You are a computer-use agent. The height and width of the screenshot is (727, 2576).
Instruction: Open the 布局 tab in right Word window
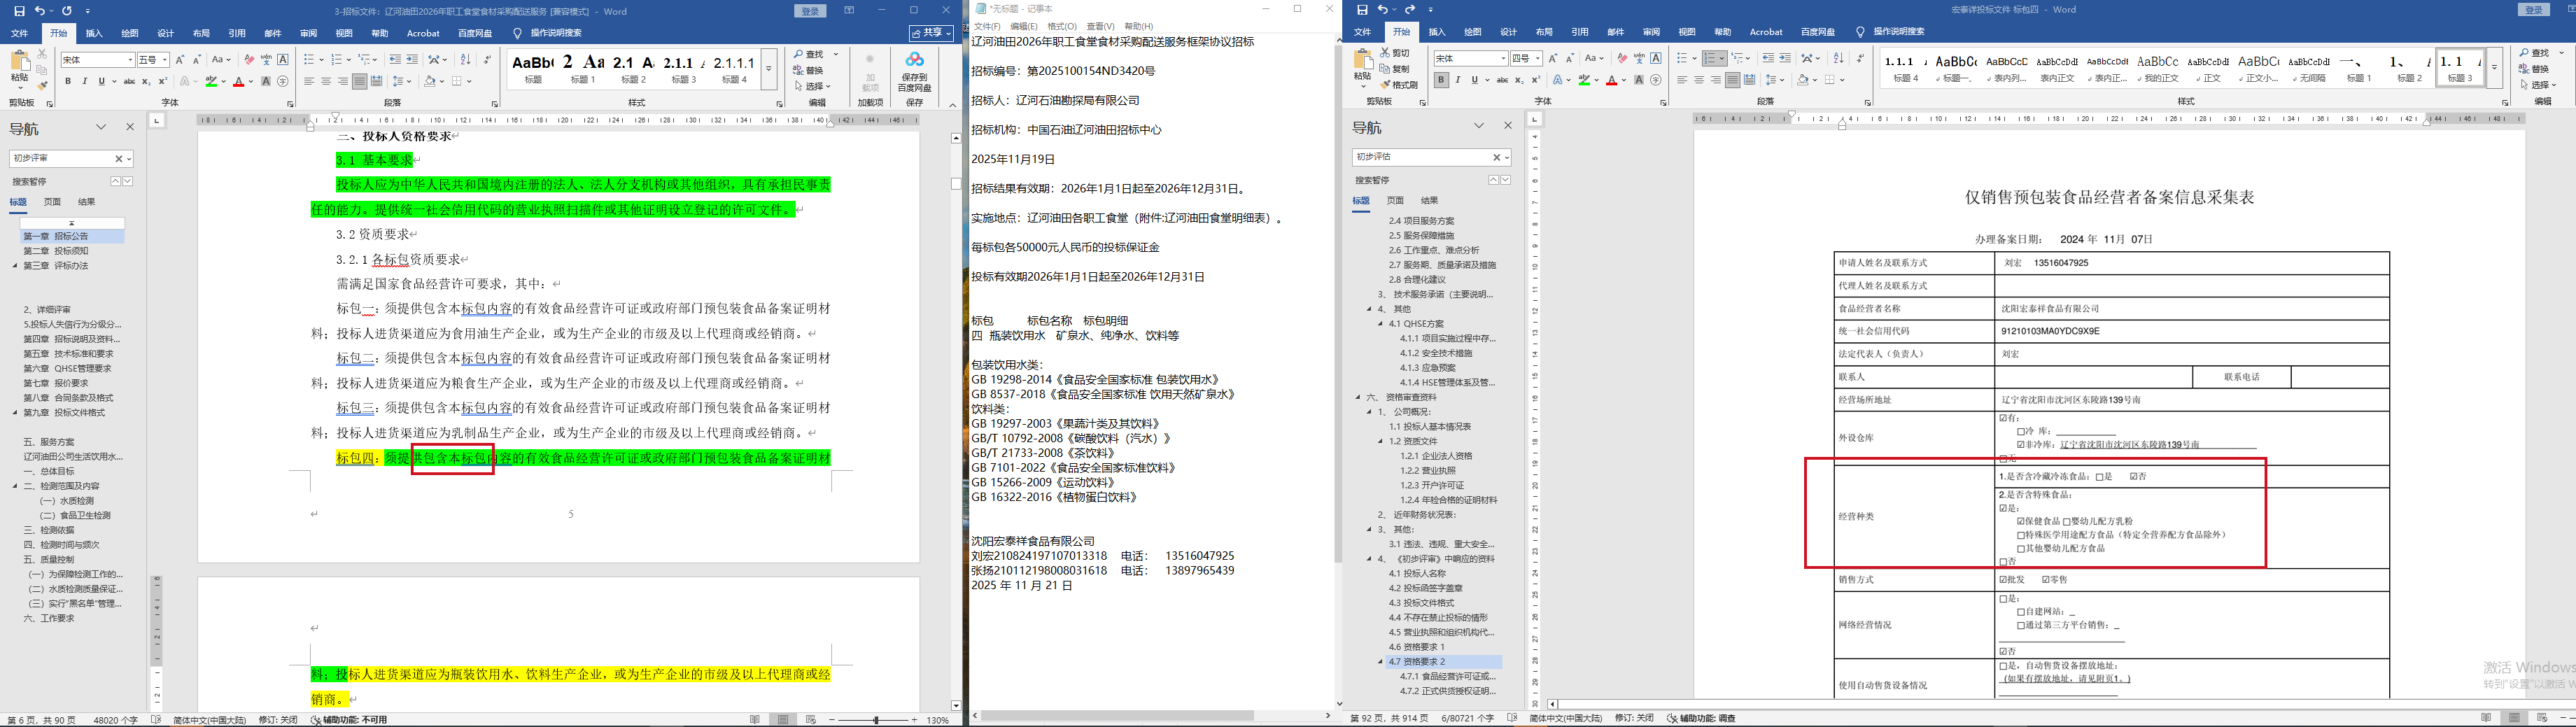(x=1545, y=32)
